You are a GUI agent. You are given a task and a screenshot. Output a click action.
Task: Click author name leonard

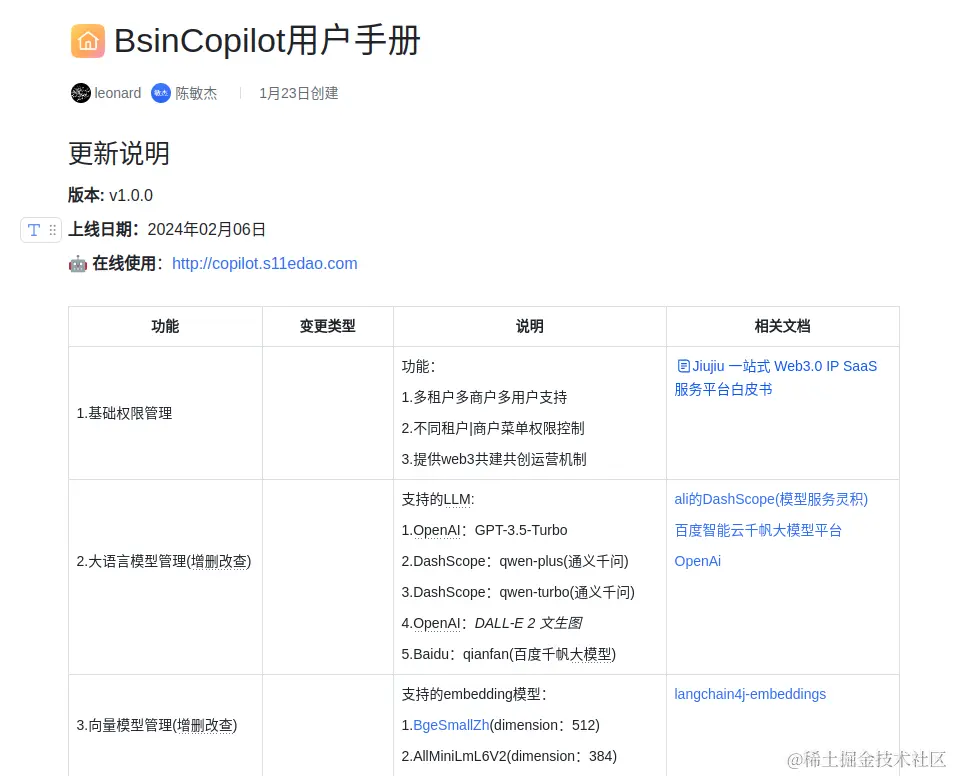118,93
